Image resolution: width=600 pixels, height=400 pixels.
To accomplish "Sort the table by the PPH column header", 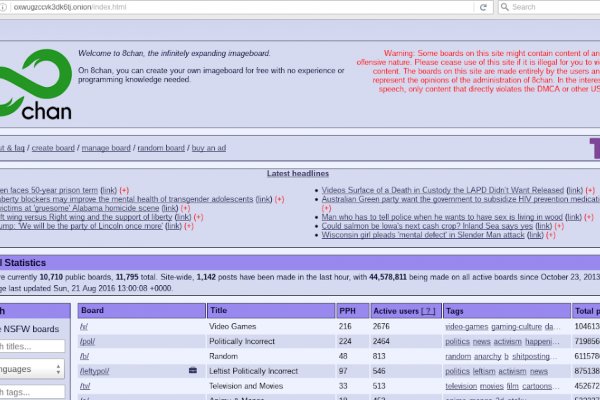I will [x=346, y=311].
